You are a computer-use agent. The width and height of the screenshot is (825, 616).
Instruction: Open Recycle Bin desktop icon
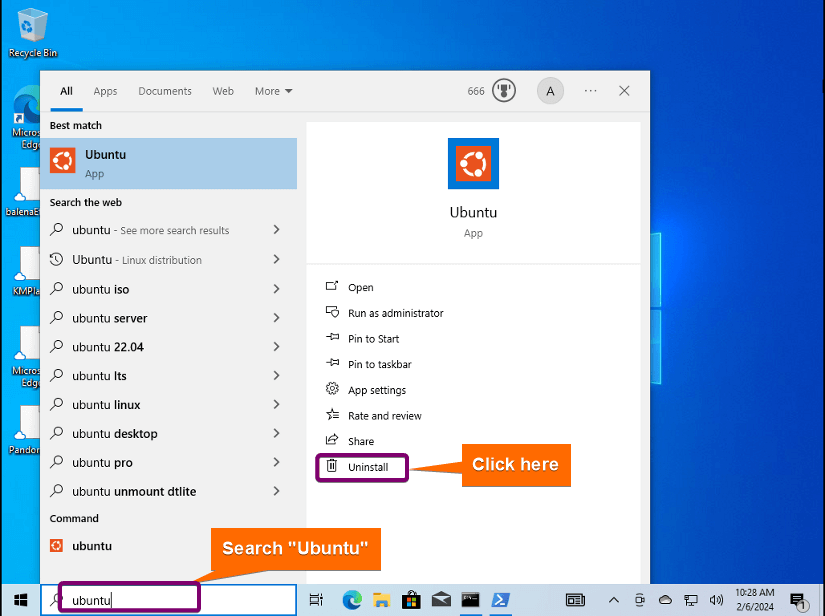coord(33,33)
